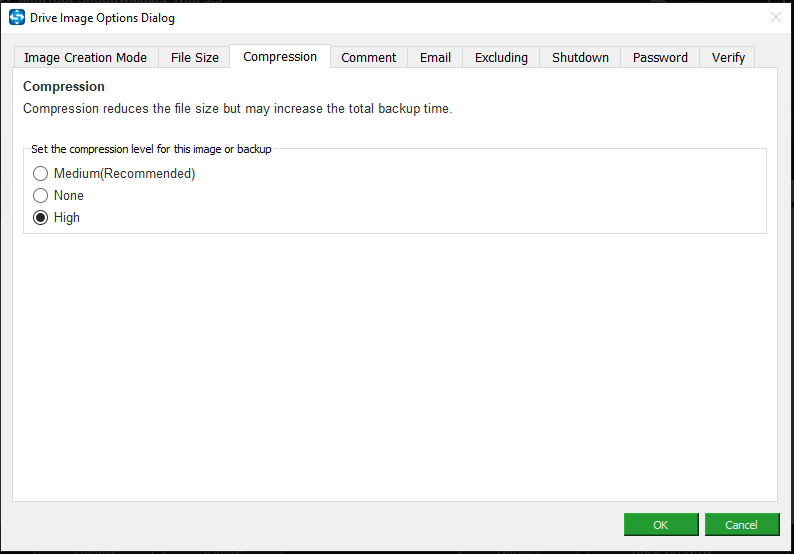
Task: Choose the None compression option
Action: [41, 196]
